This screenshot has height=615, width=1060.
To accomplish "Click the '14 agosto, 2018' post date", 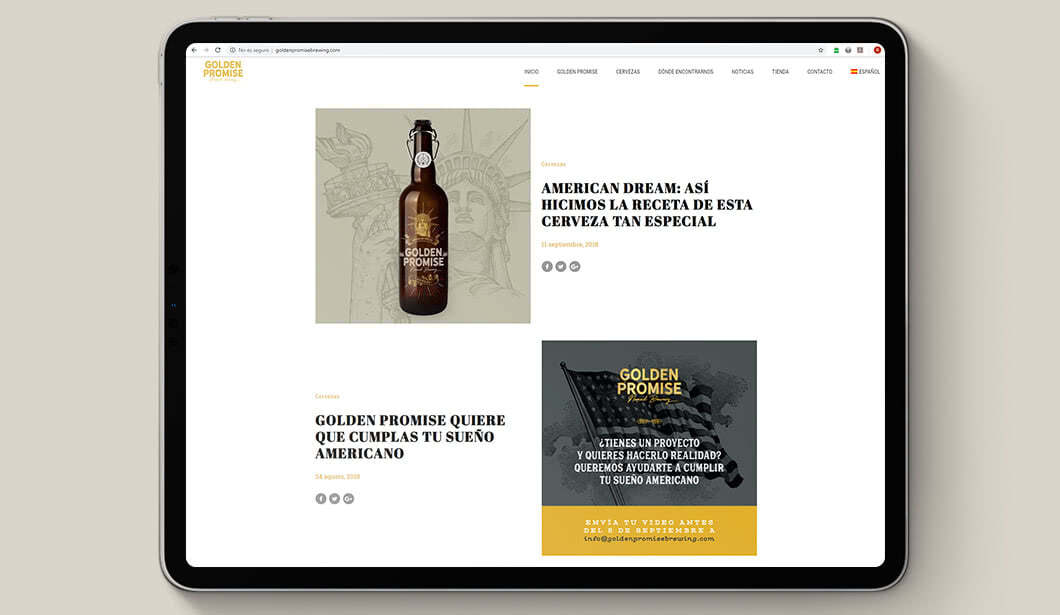I will pyautogui.click(x=337, y=476).
